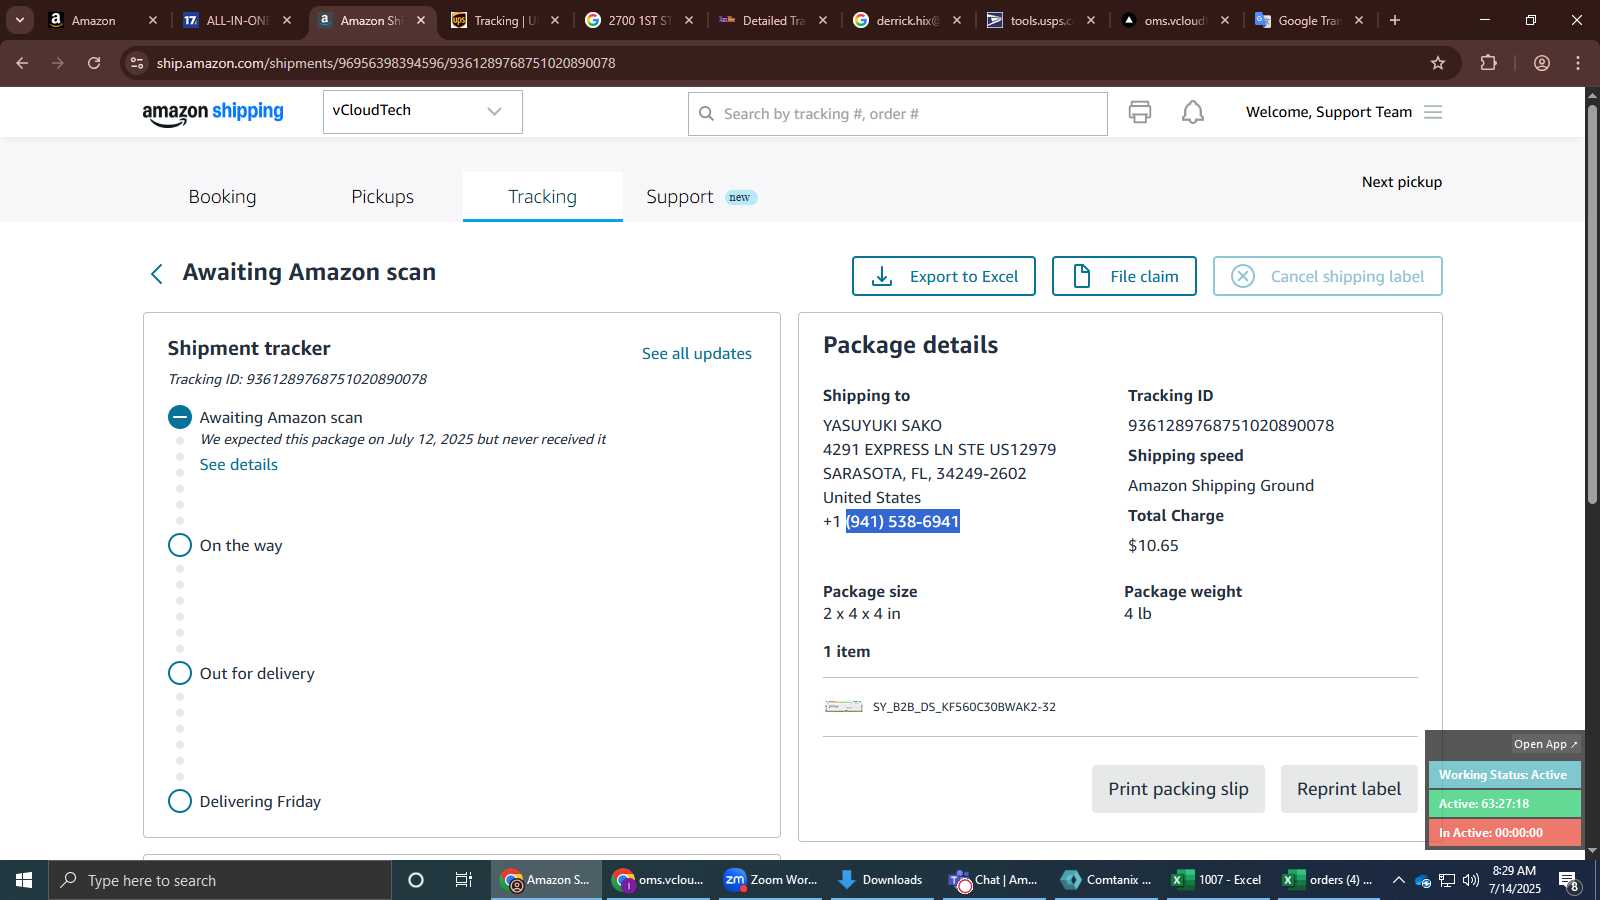Switch to Tracking UPS browser tab
1600x900 pixels.
click(x=506, y=20)
